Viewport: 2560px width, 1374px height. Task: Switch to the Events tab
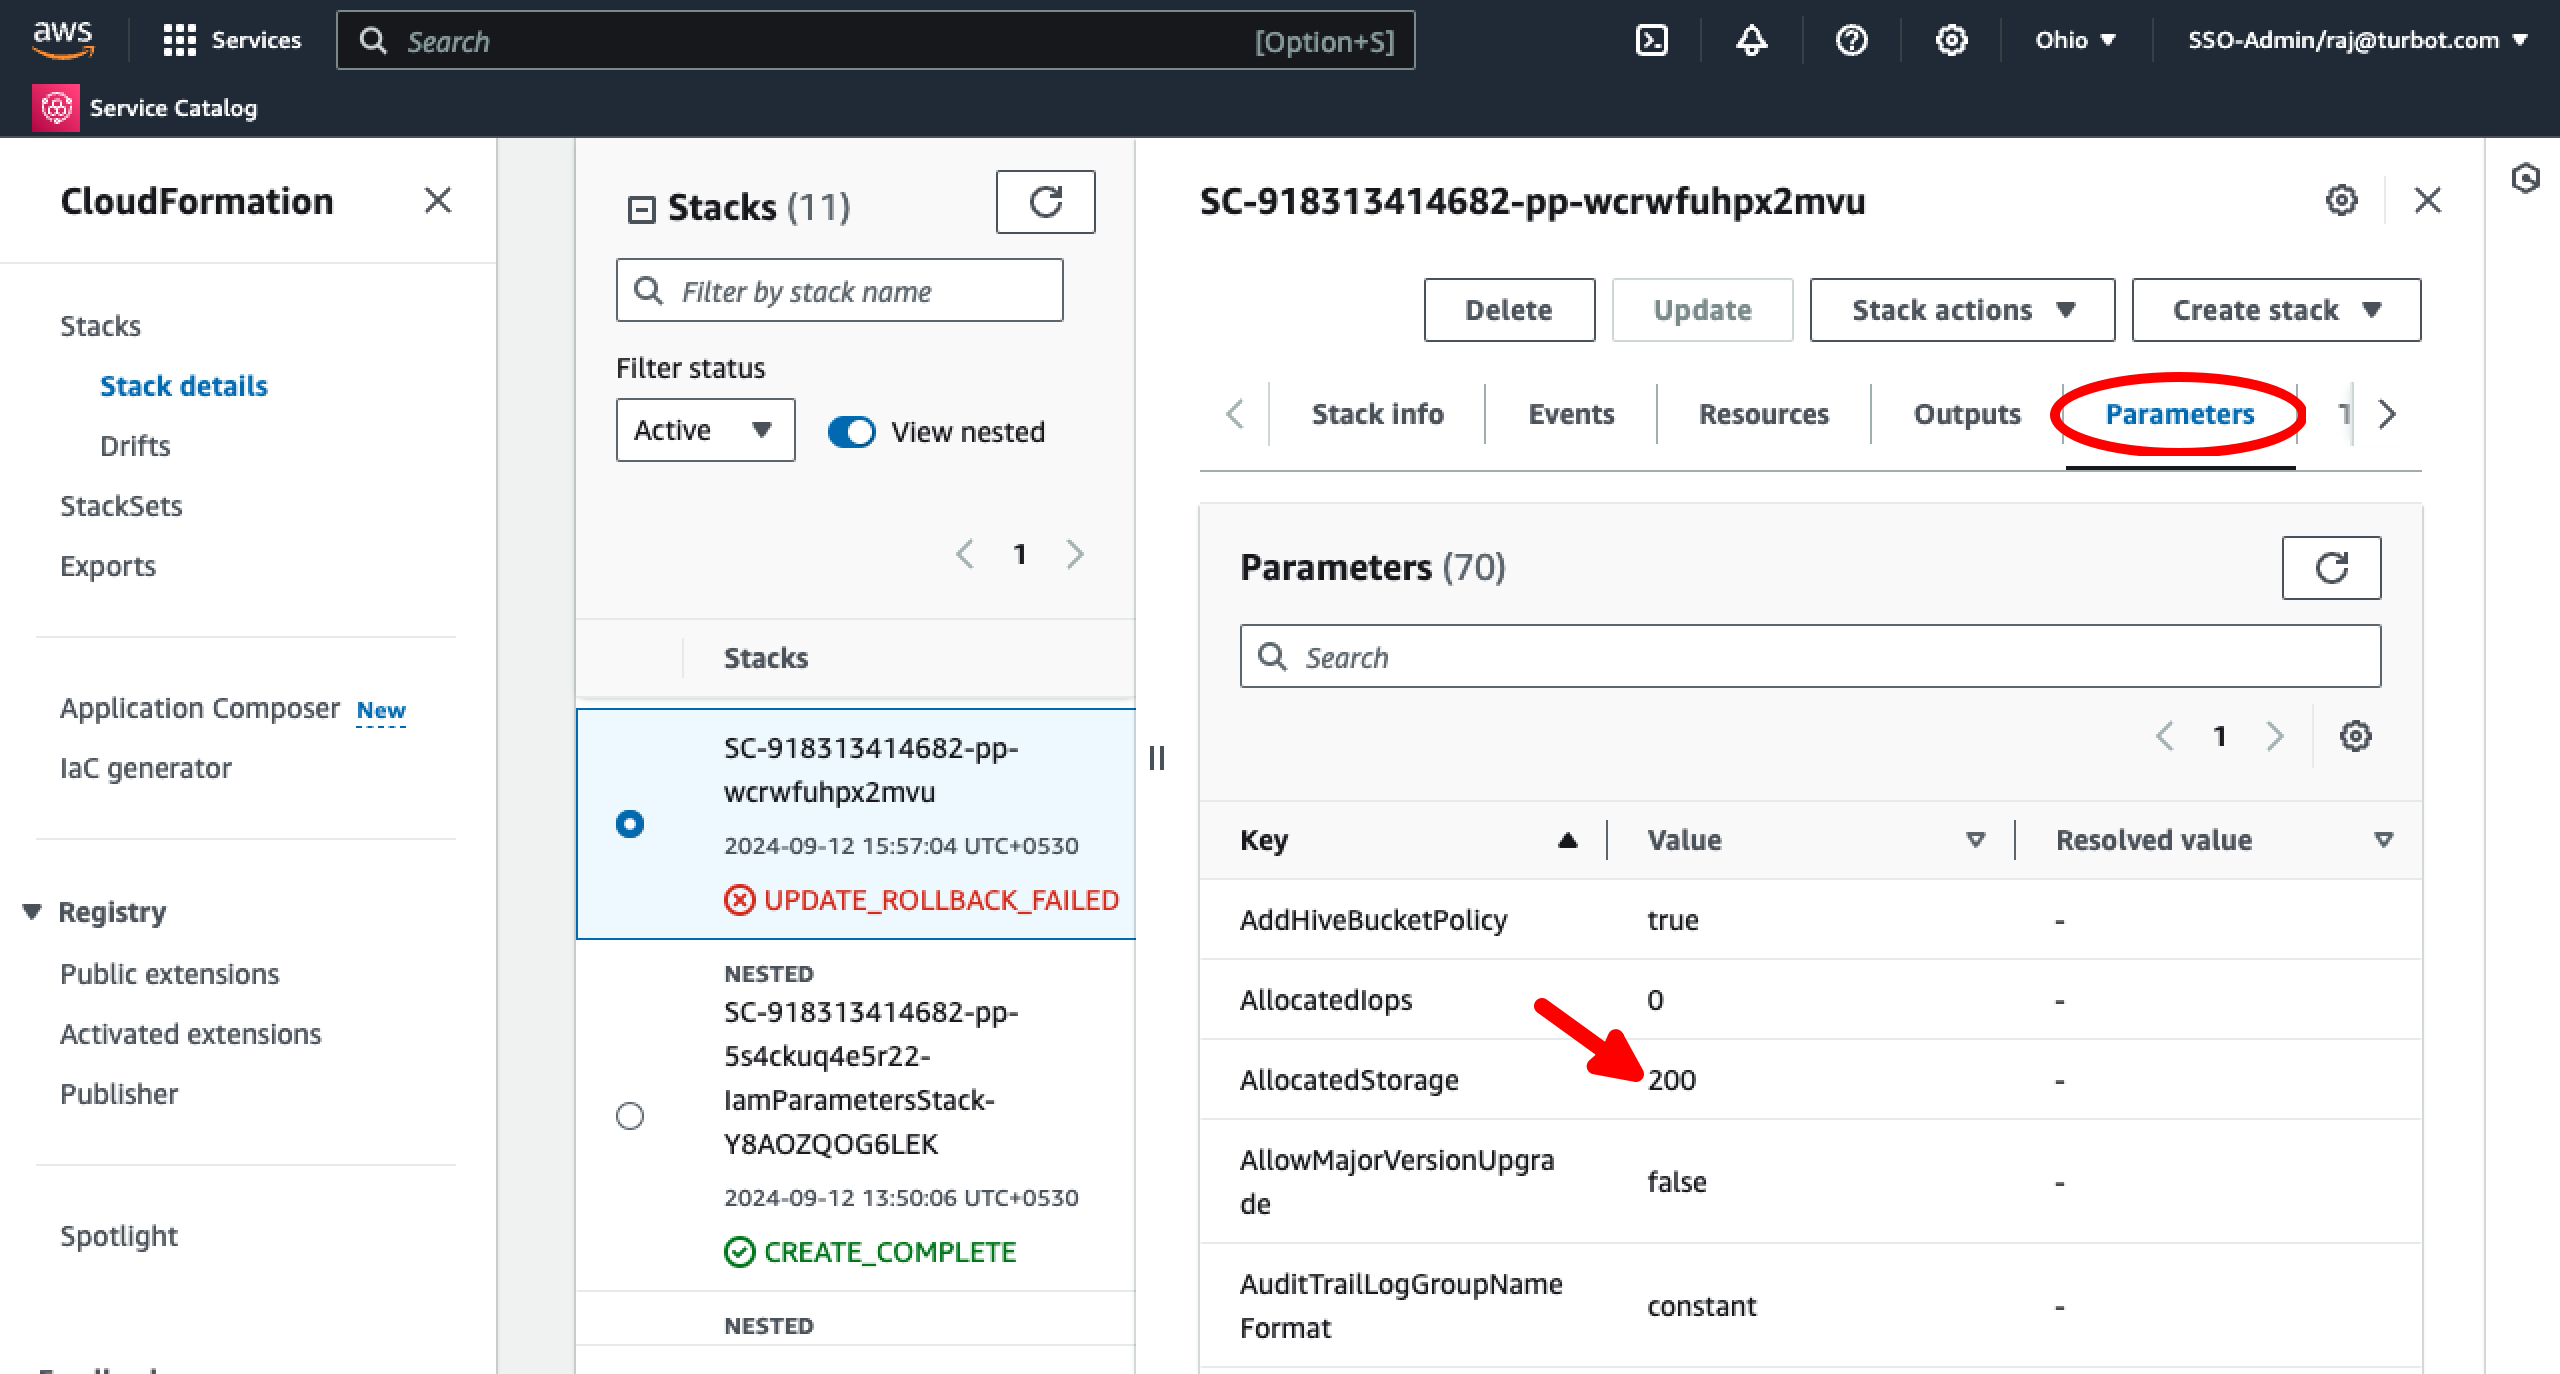click(x=1569, y=413)
